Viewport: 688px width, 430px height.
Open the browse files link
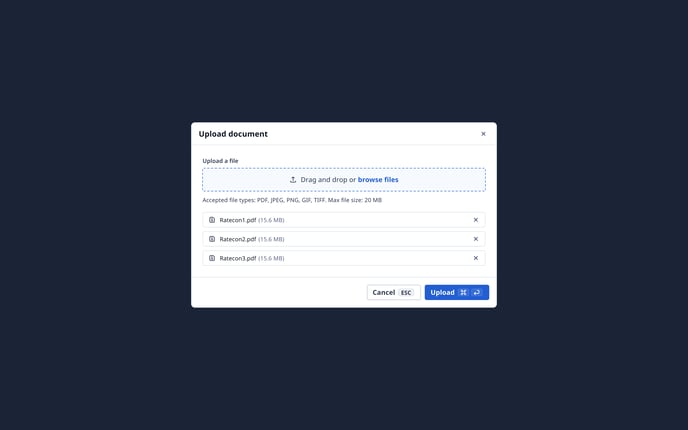(x=378, y=179)
